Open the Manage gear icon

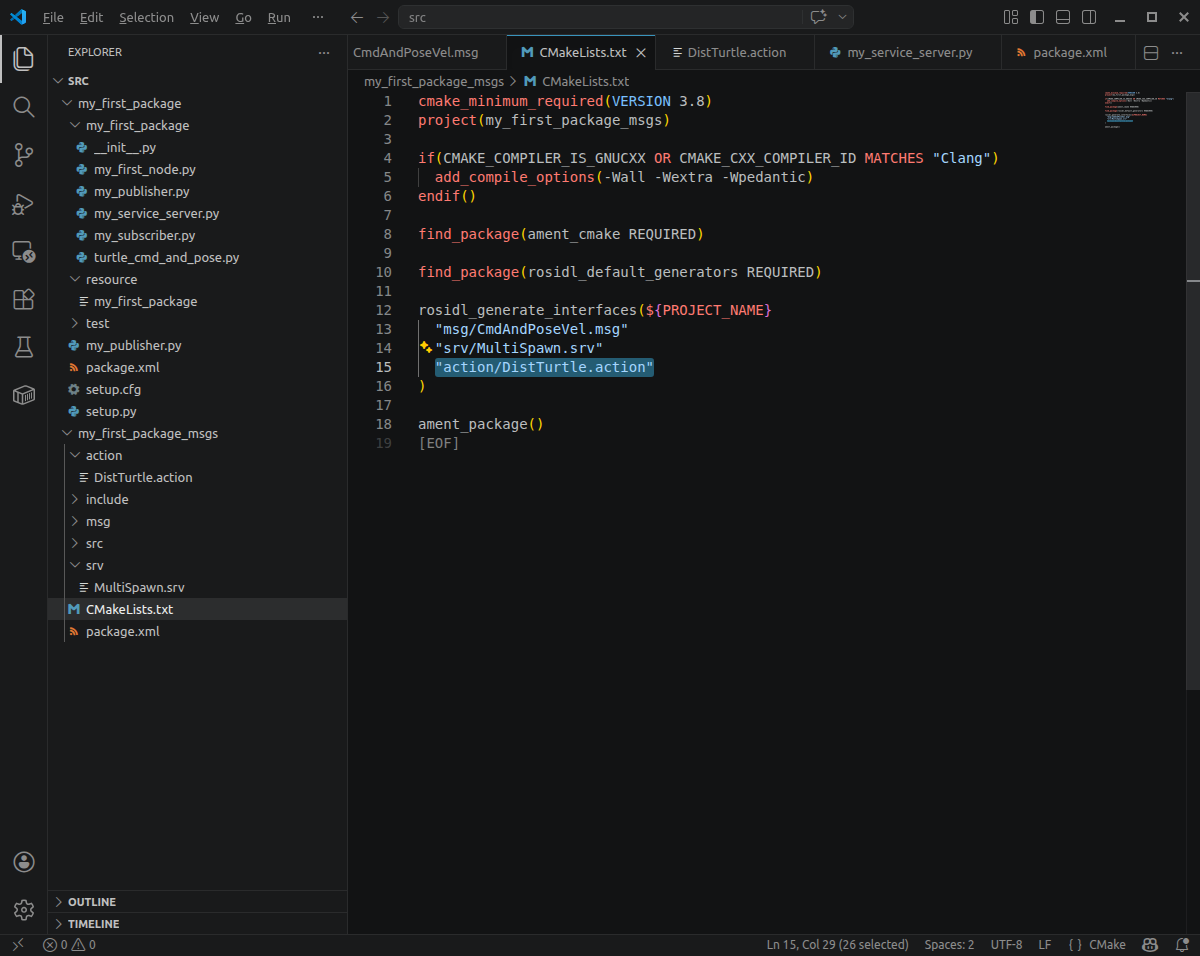24,910
